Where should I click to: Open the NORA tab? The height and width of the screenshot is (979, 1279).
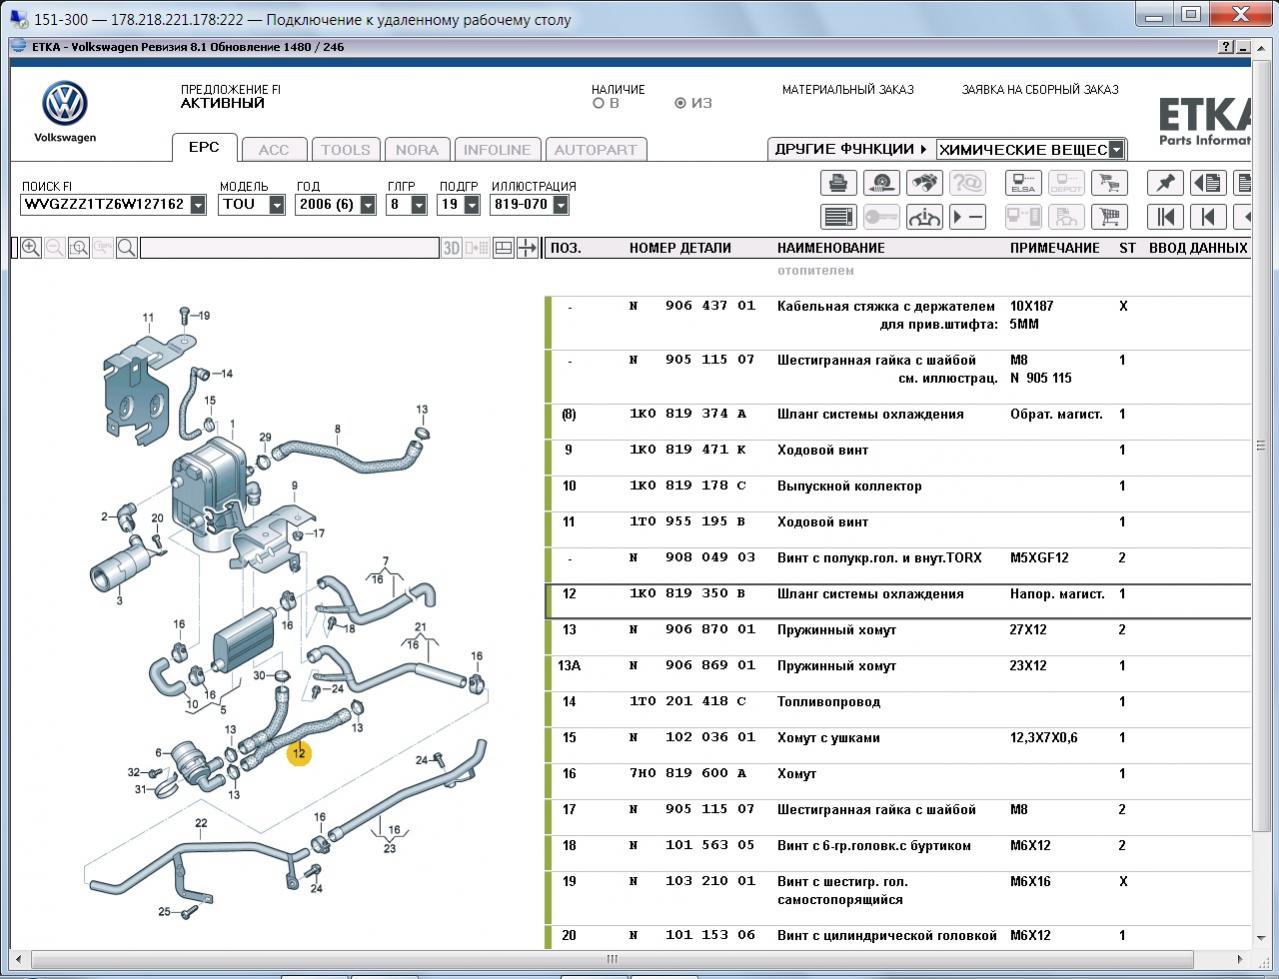tap(417, 150)
